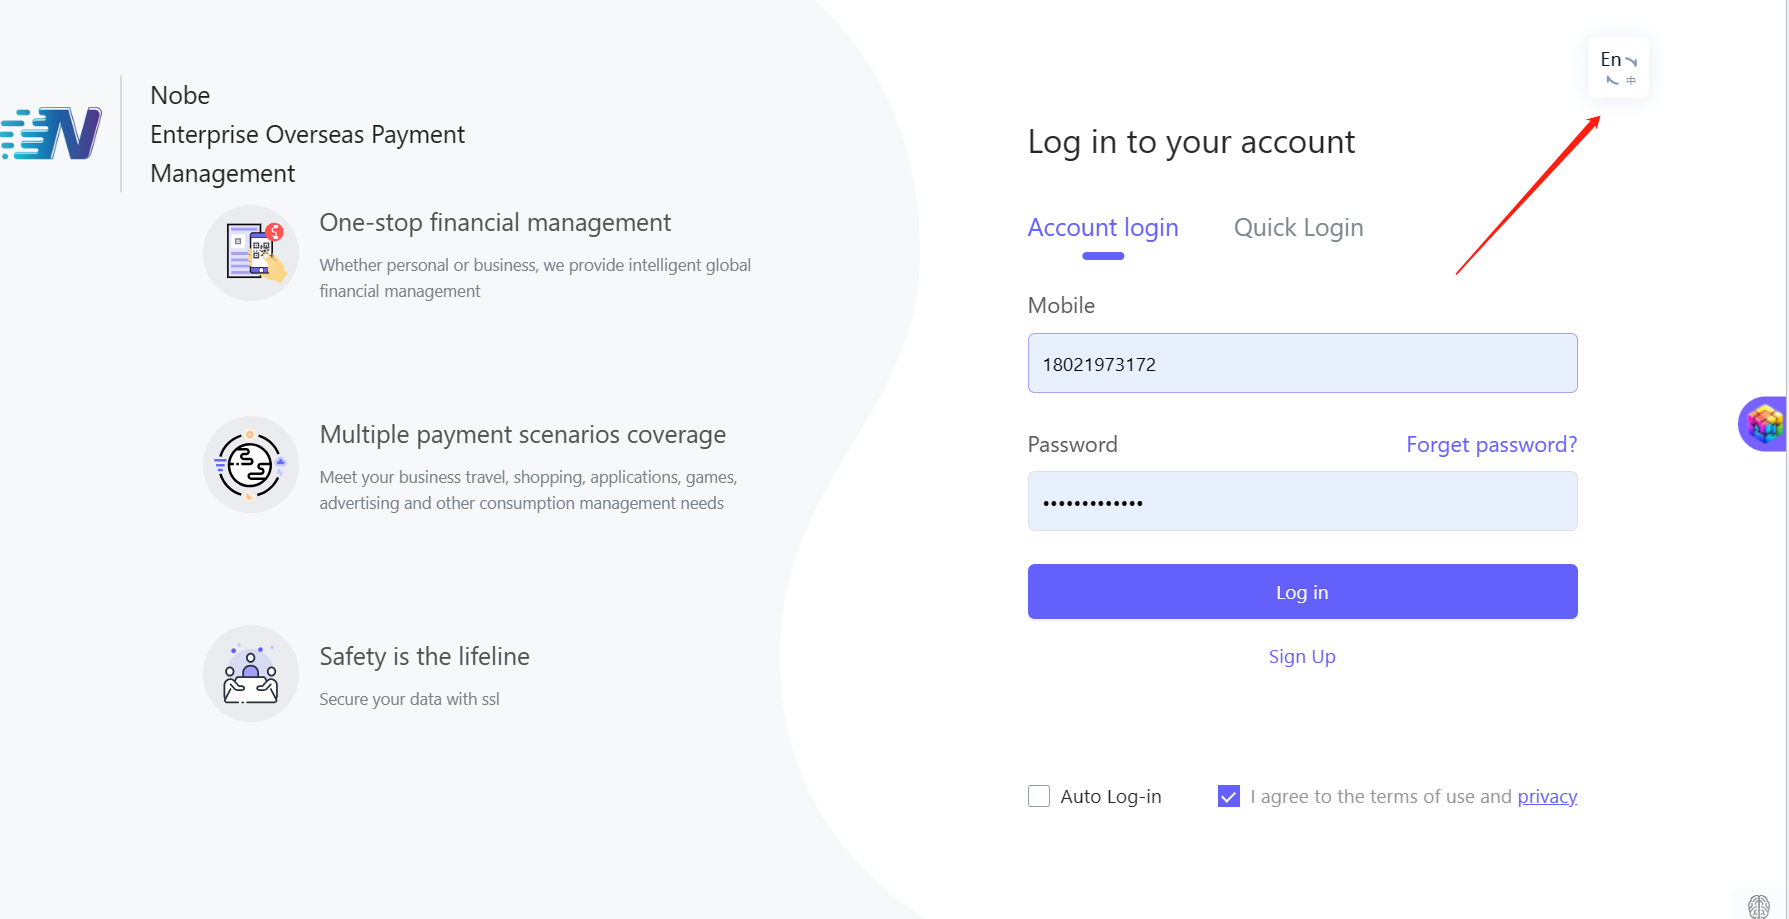Click the Multiple payment scenarios coverage heading

click(x=522, y=435)
